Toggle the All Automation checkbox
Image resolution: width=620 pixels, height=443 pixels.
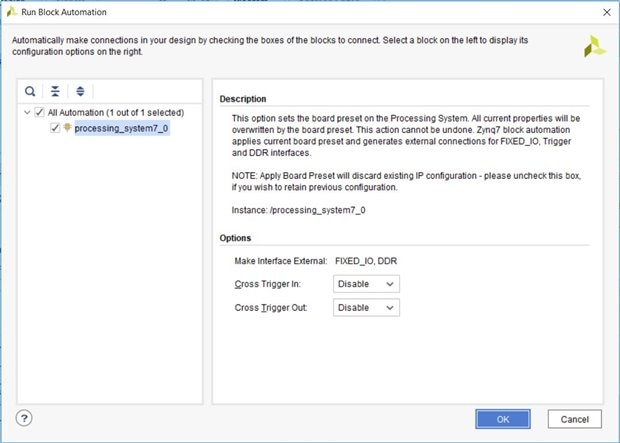click(40, 112)
